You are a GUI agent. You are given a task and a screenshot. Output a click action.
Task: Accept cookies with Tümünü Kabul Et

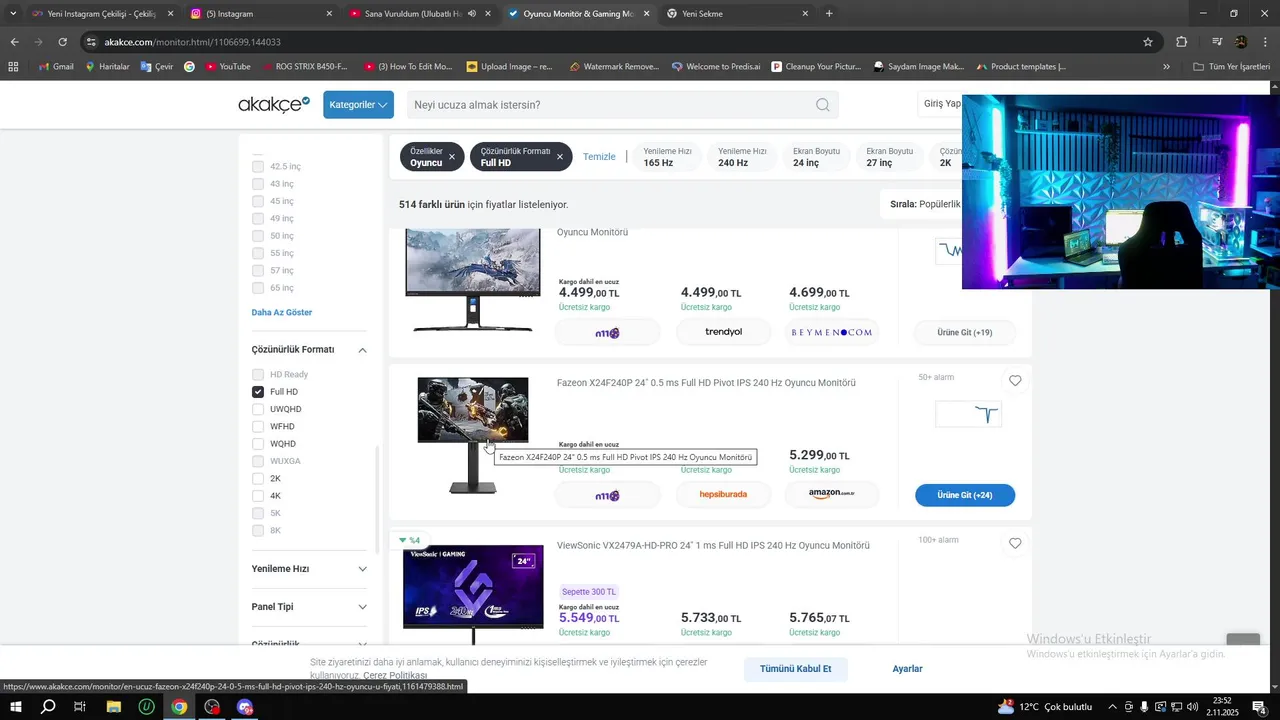click(795, 669)
